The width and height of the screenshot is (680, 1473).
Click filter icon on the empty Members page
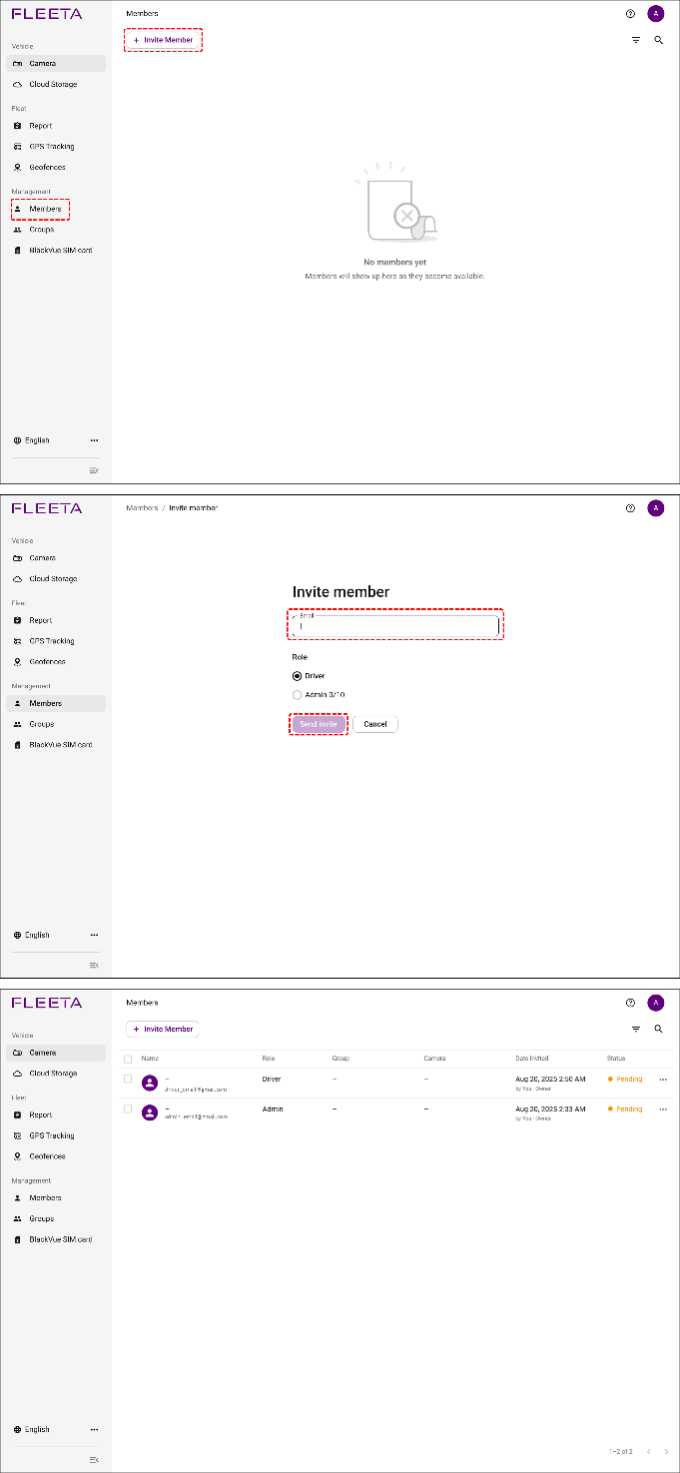coord(636,40)
